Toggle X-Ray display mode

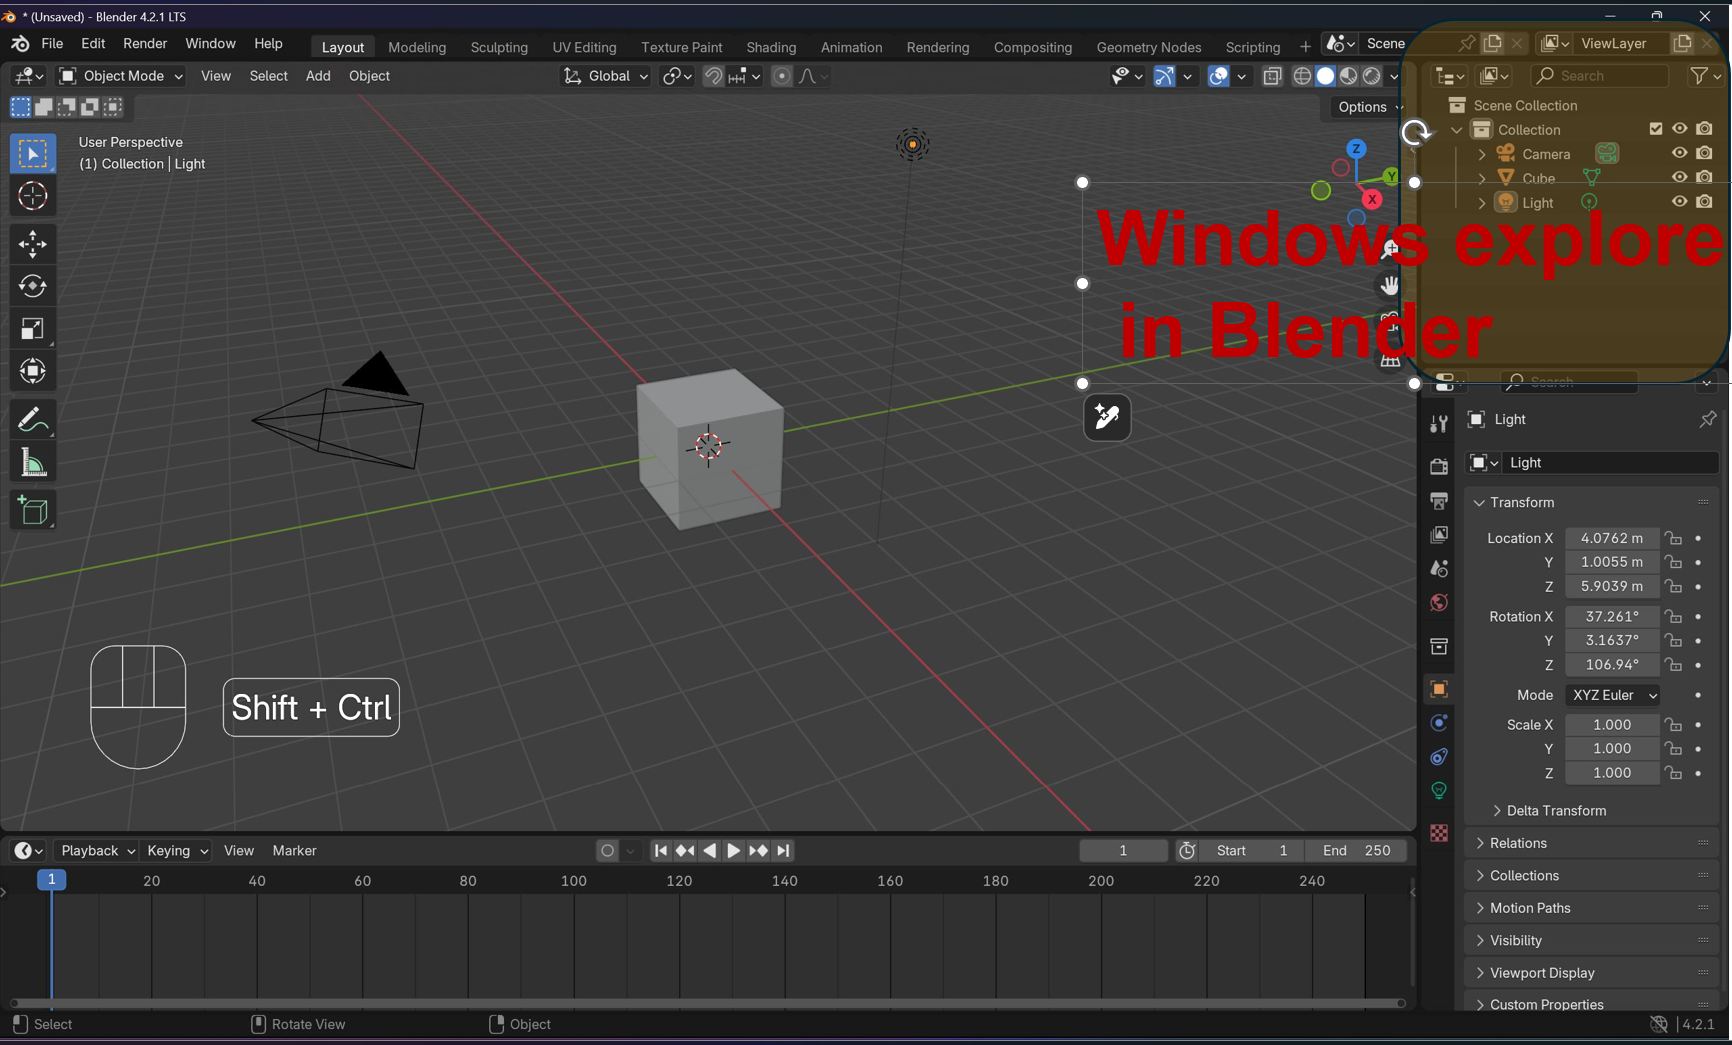[x=1272, y=76]
